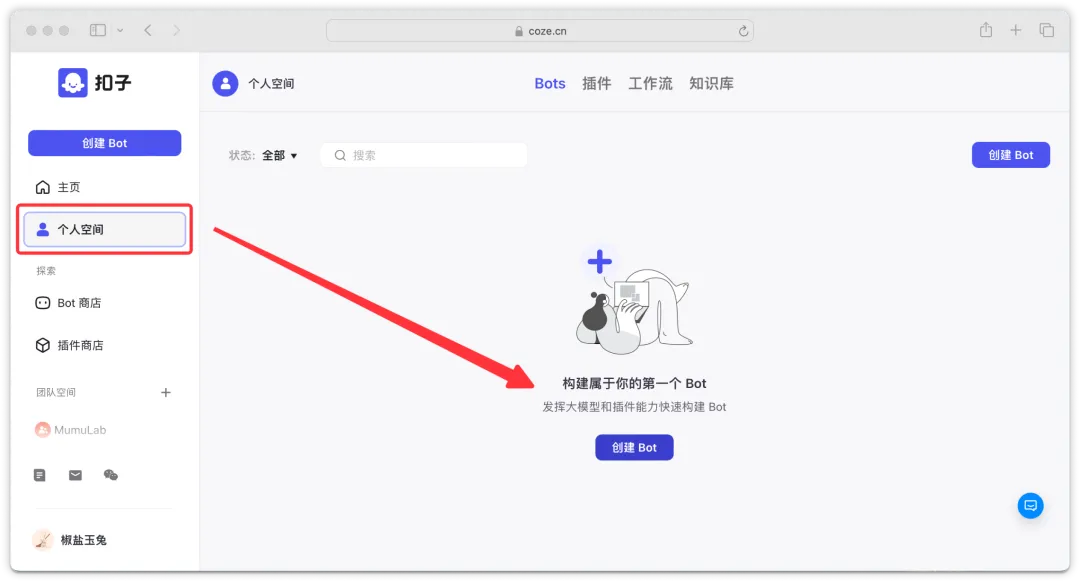Viewport: 1080px width, 582px height.
Task: Click the search magnifier icon
Action: point(340,156)
